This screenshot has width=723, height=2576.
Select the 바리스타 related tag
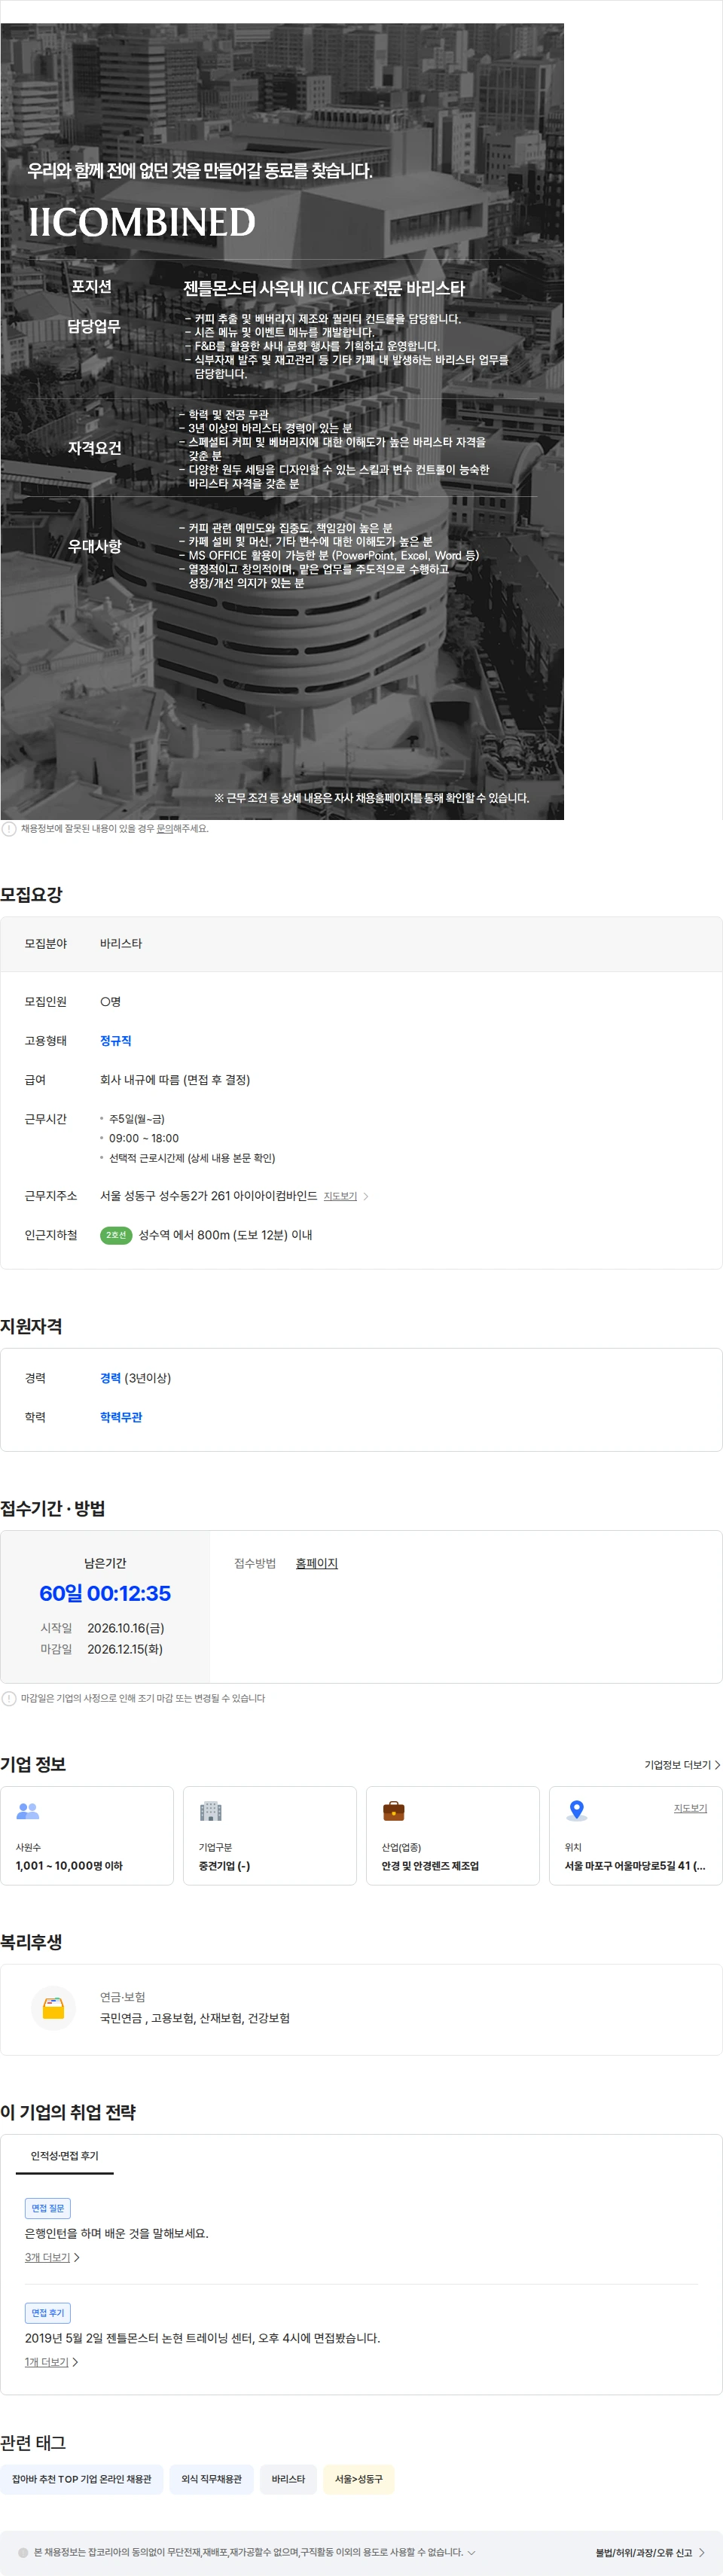(x=288, y=2479)
